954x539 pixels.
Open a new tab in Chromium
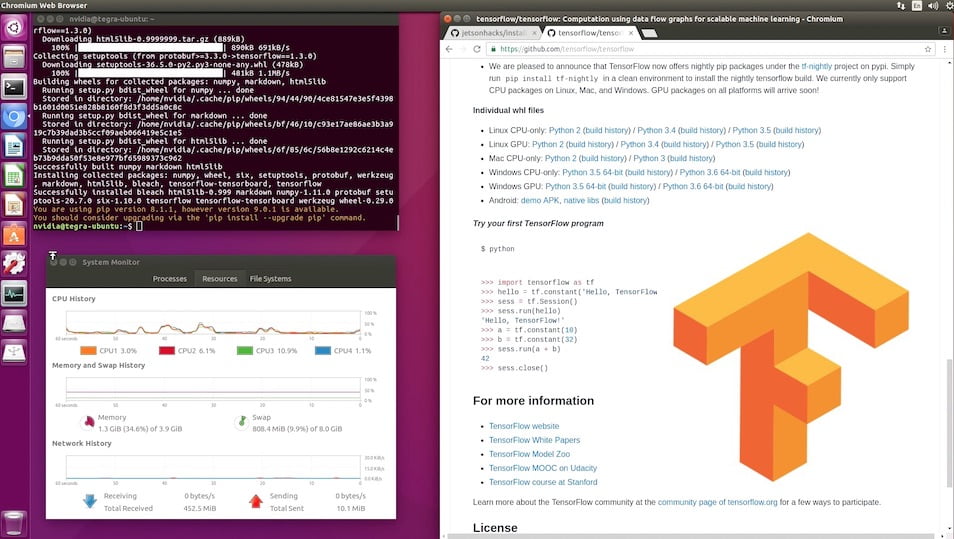coord(649,33)
